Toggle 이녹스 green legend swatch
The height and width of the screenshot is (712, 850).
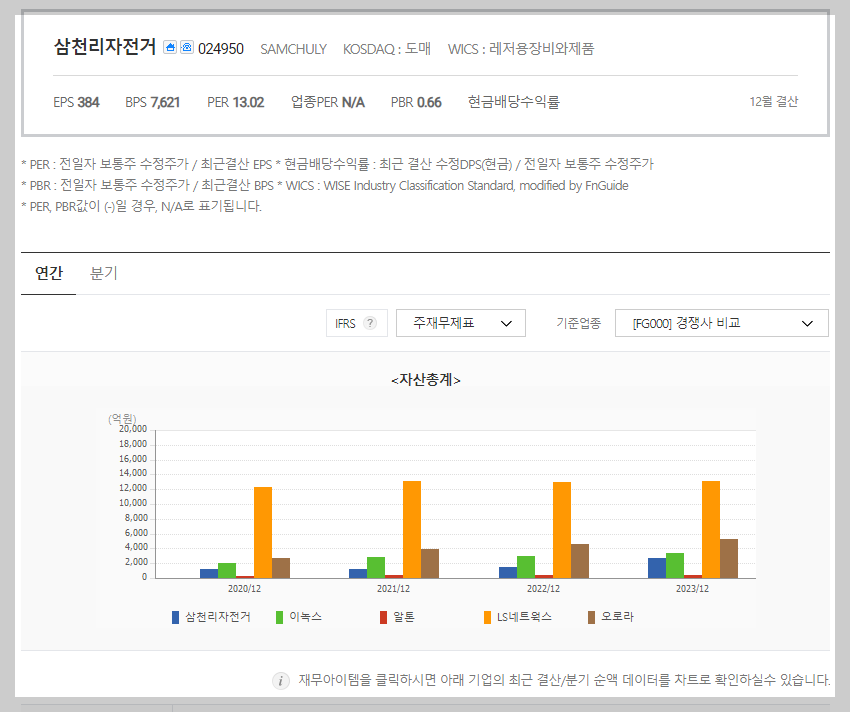click(279, 617)
